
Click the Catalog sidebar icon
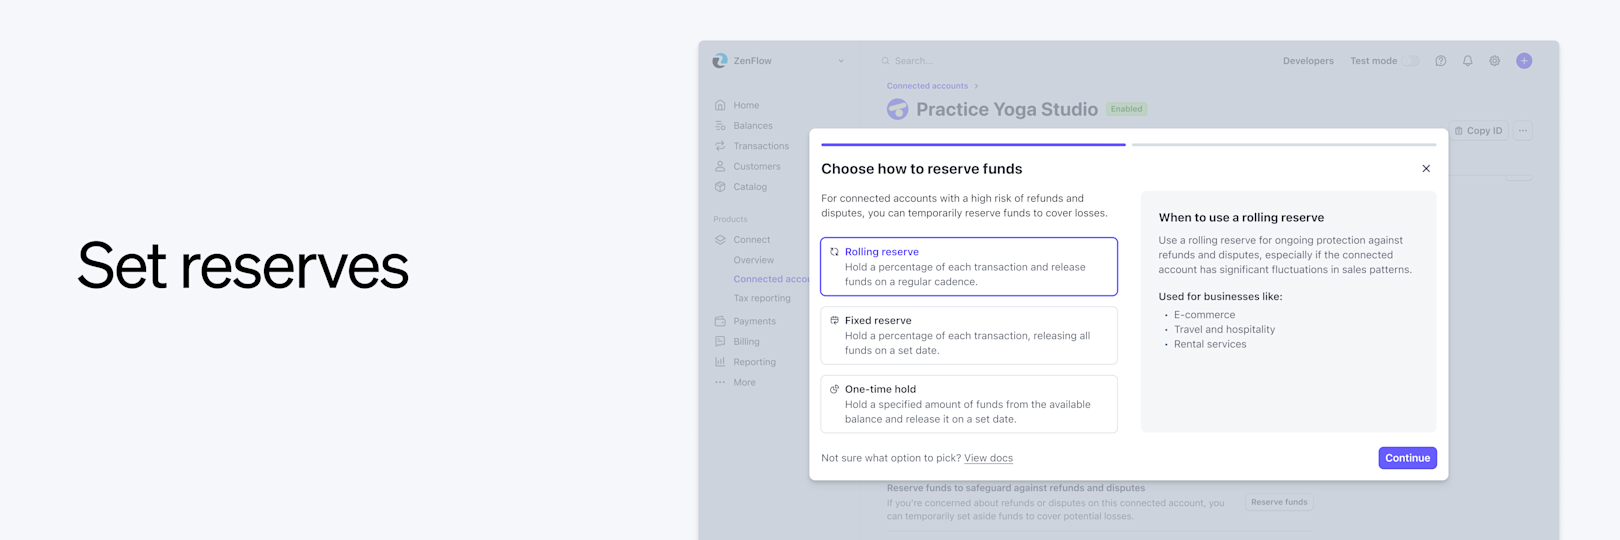coord(720,187)
